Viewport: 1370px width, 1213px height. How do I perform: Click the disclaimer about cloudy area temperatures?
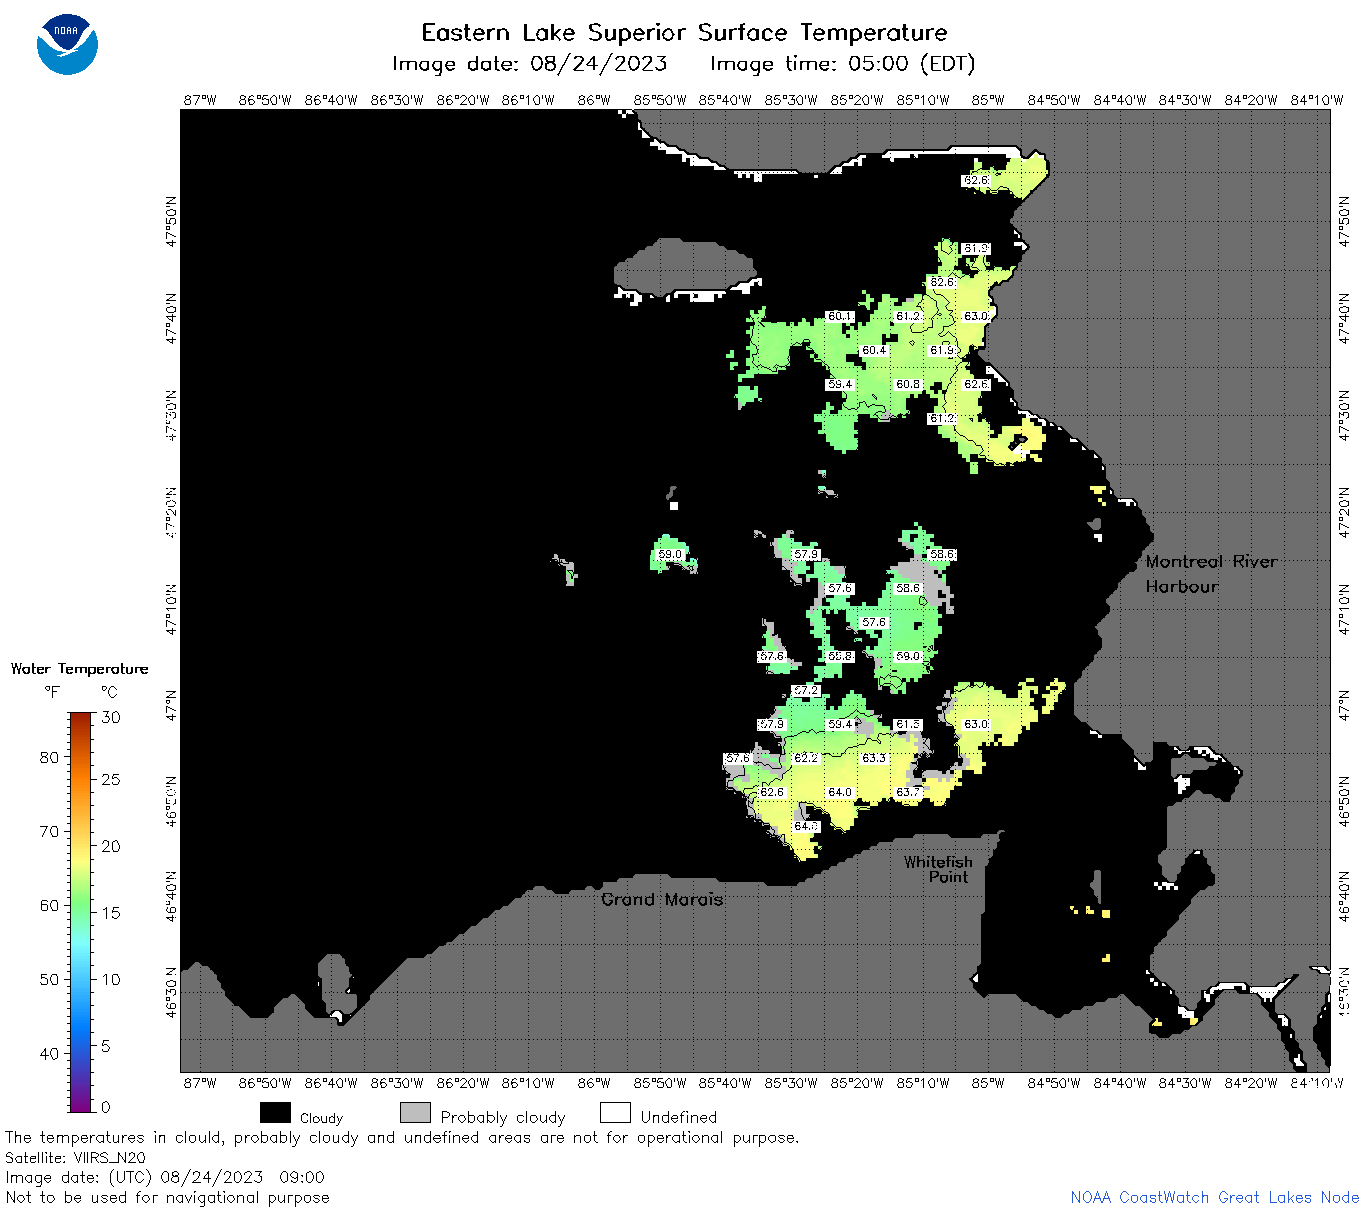[402, 1137]
